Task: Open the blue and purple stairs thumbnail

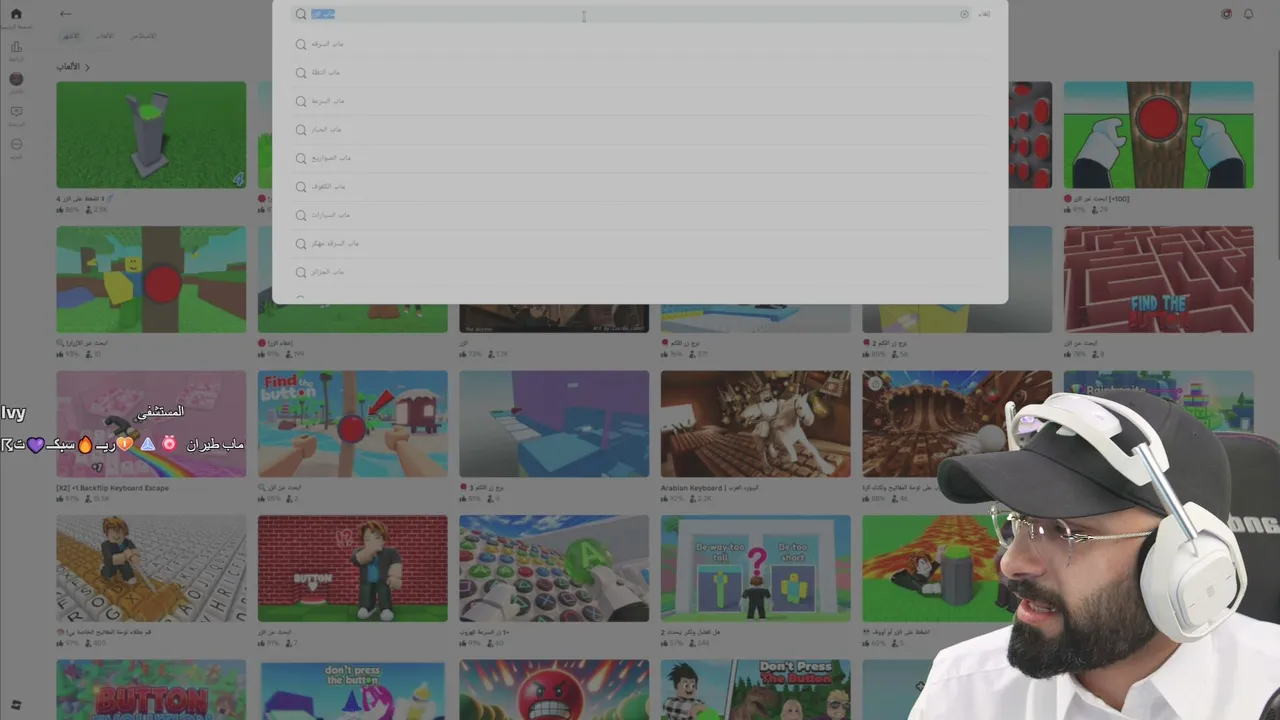Action: pyautogui.click(x=554, y=424)
